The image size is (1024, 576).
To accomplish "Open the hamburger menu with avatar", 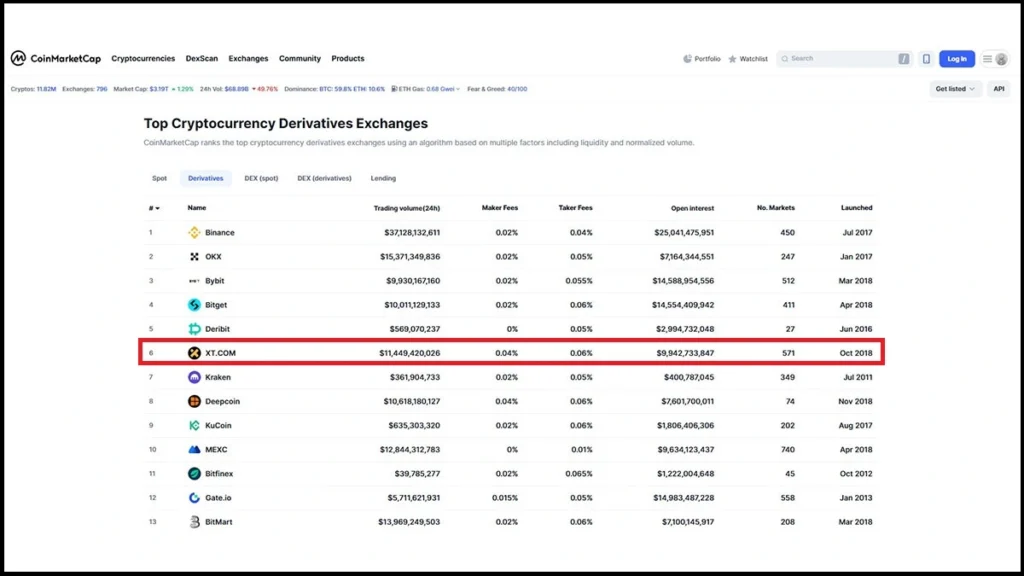I will 995,59.
